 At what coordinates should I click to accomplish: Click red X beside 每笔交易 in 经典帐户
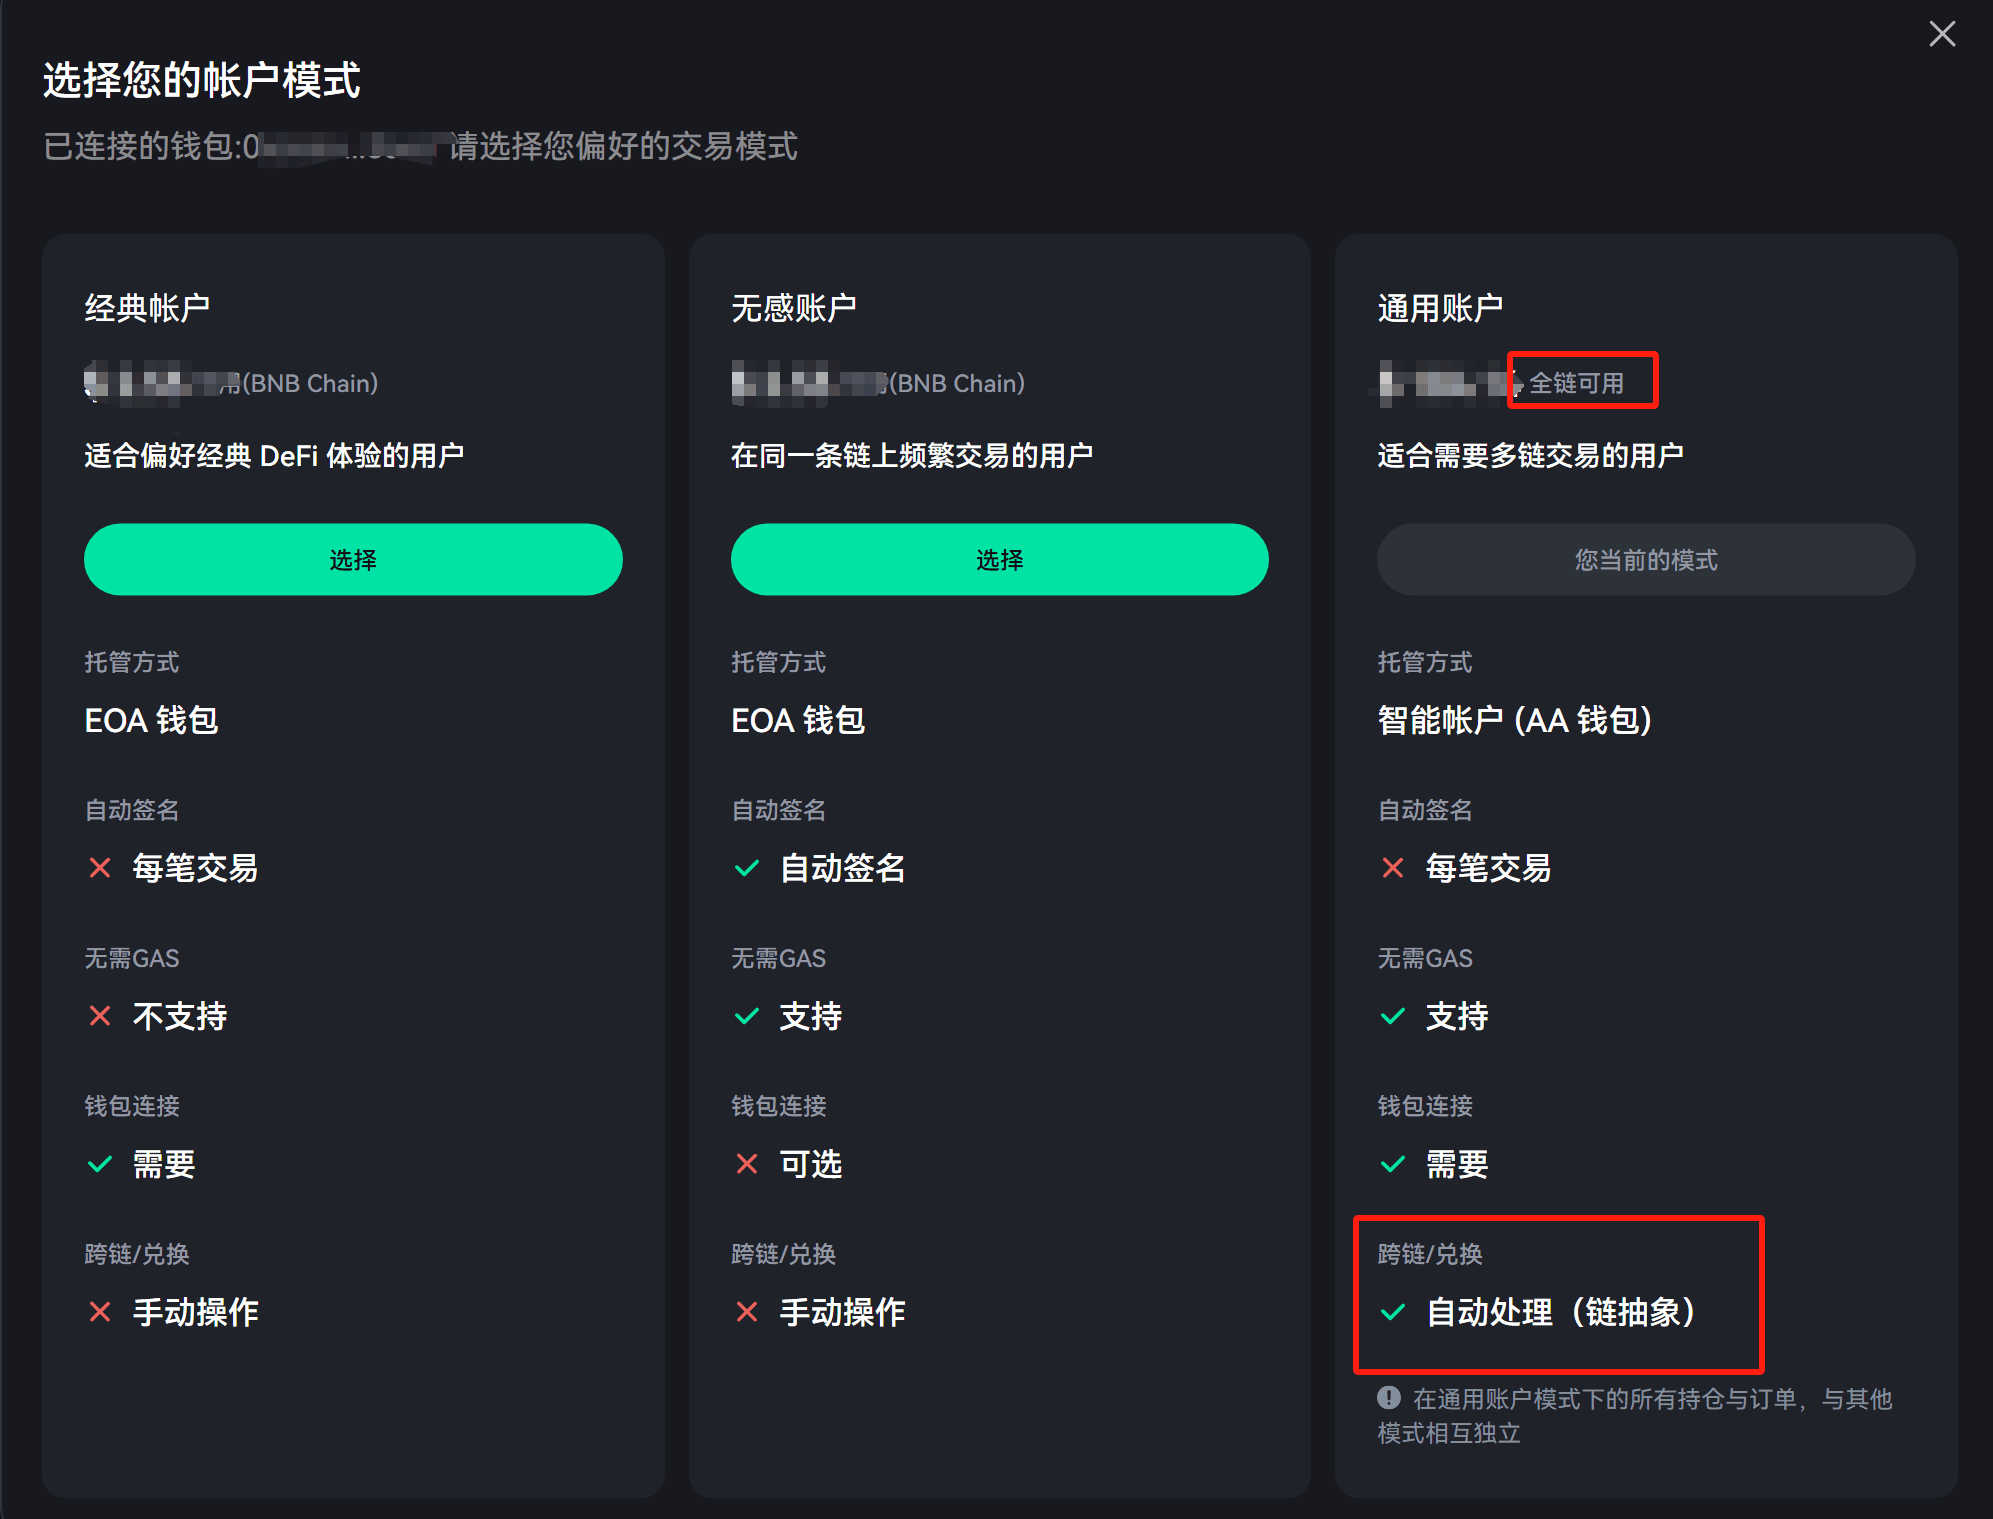pyautogui.click(x=100, y=868)
